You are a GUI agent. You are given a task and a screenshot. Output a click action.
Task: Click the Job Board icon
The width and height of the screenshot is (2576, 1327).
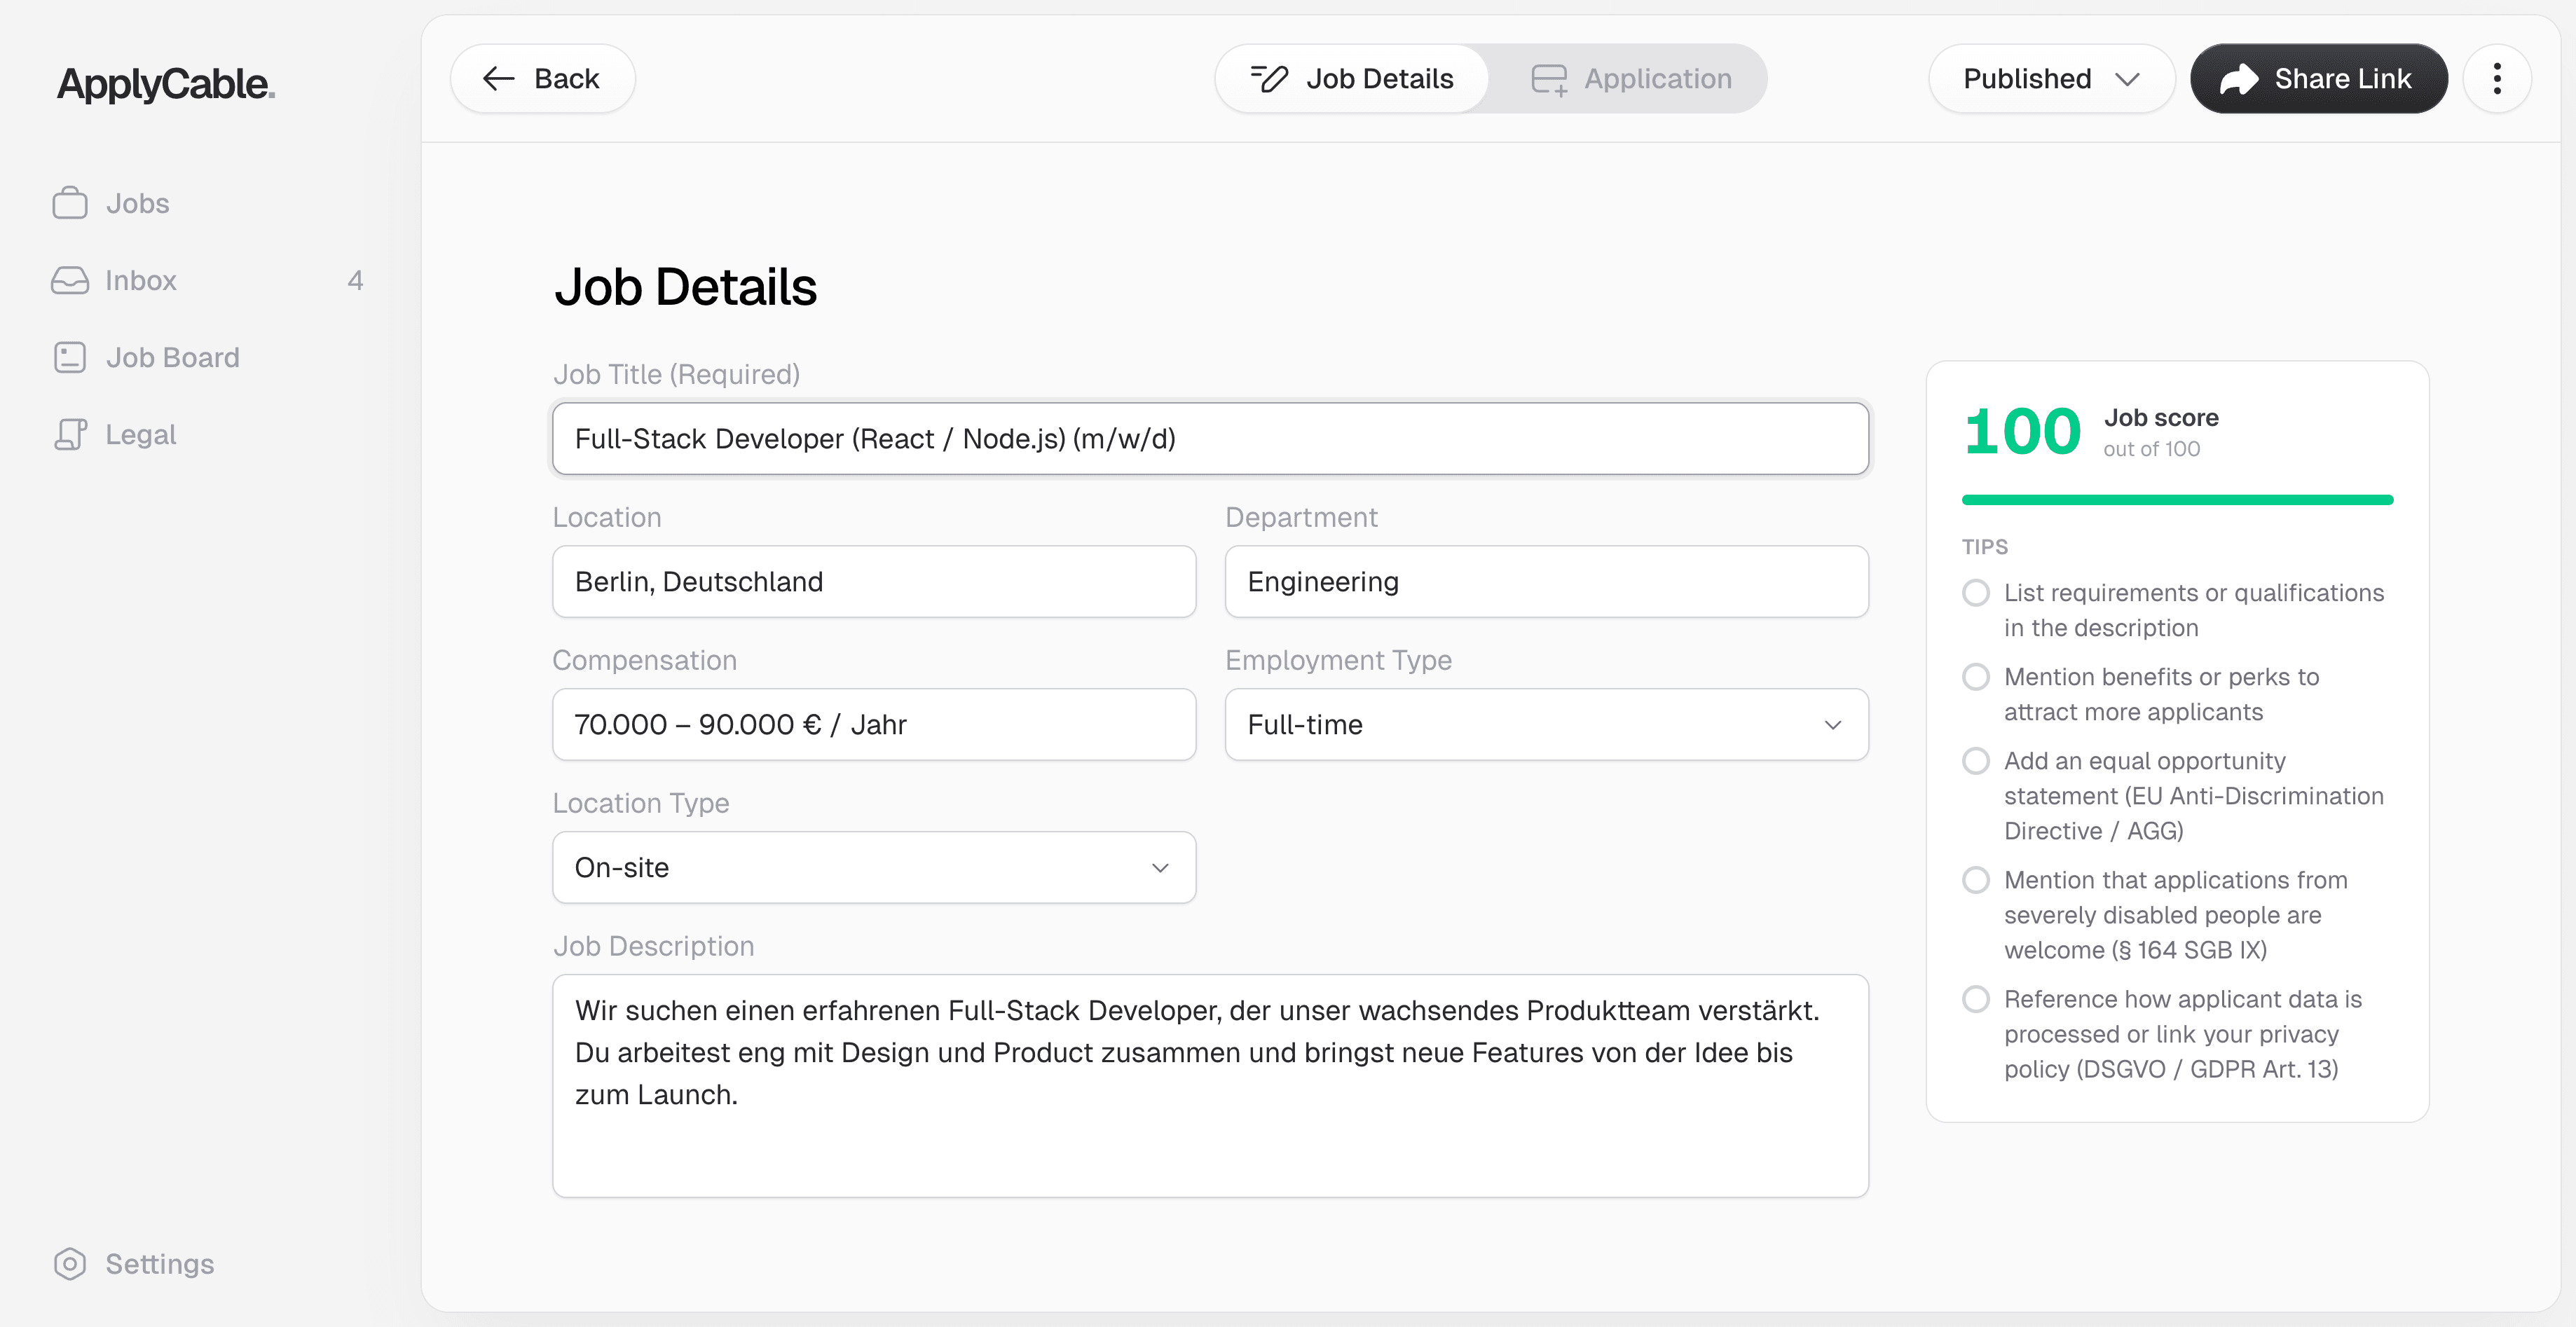click(70, 357)
